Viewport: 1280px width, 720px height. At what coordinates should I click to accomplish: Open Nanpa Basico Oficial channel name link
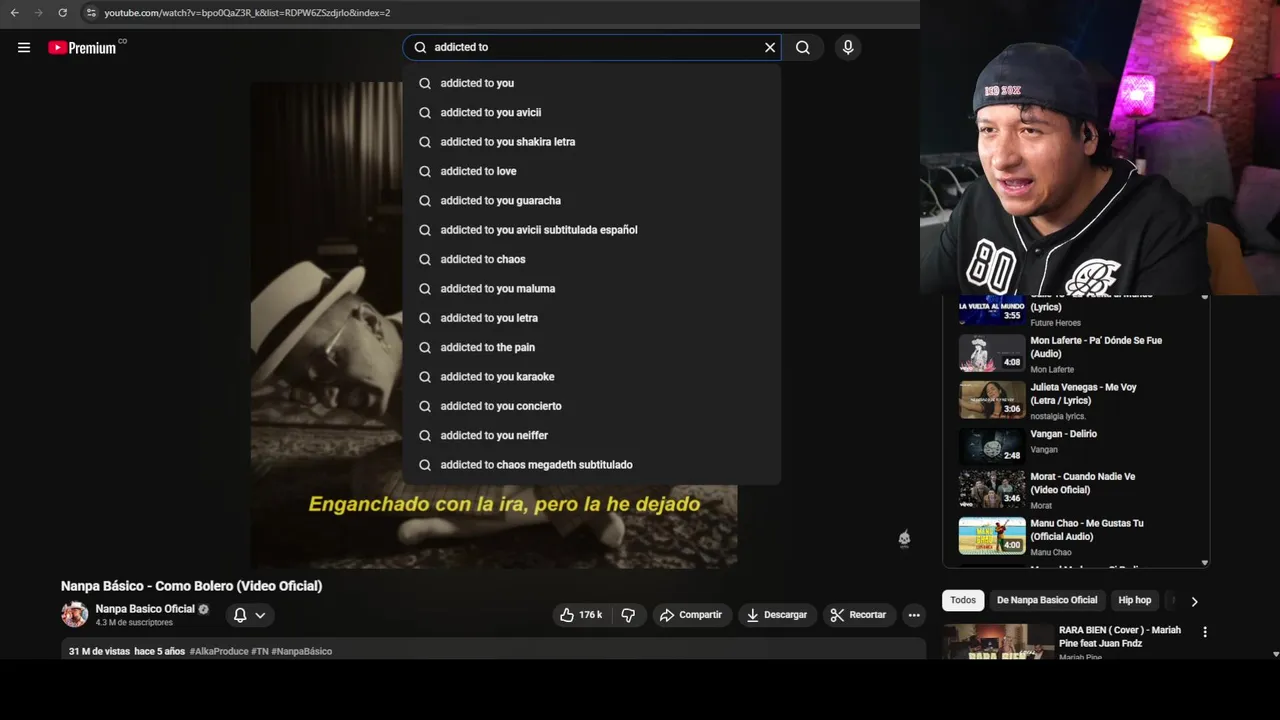(x=145, y=609)
